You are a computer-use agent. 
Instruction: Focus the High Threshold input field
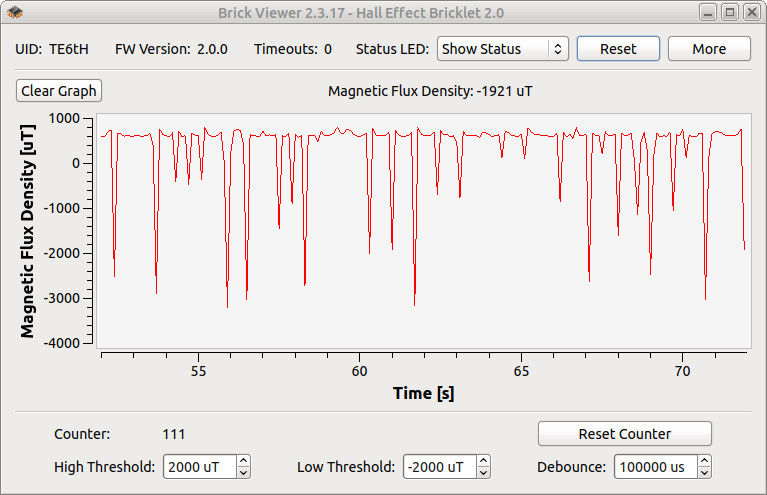coord(200,467)
